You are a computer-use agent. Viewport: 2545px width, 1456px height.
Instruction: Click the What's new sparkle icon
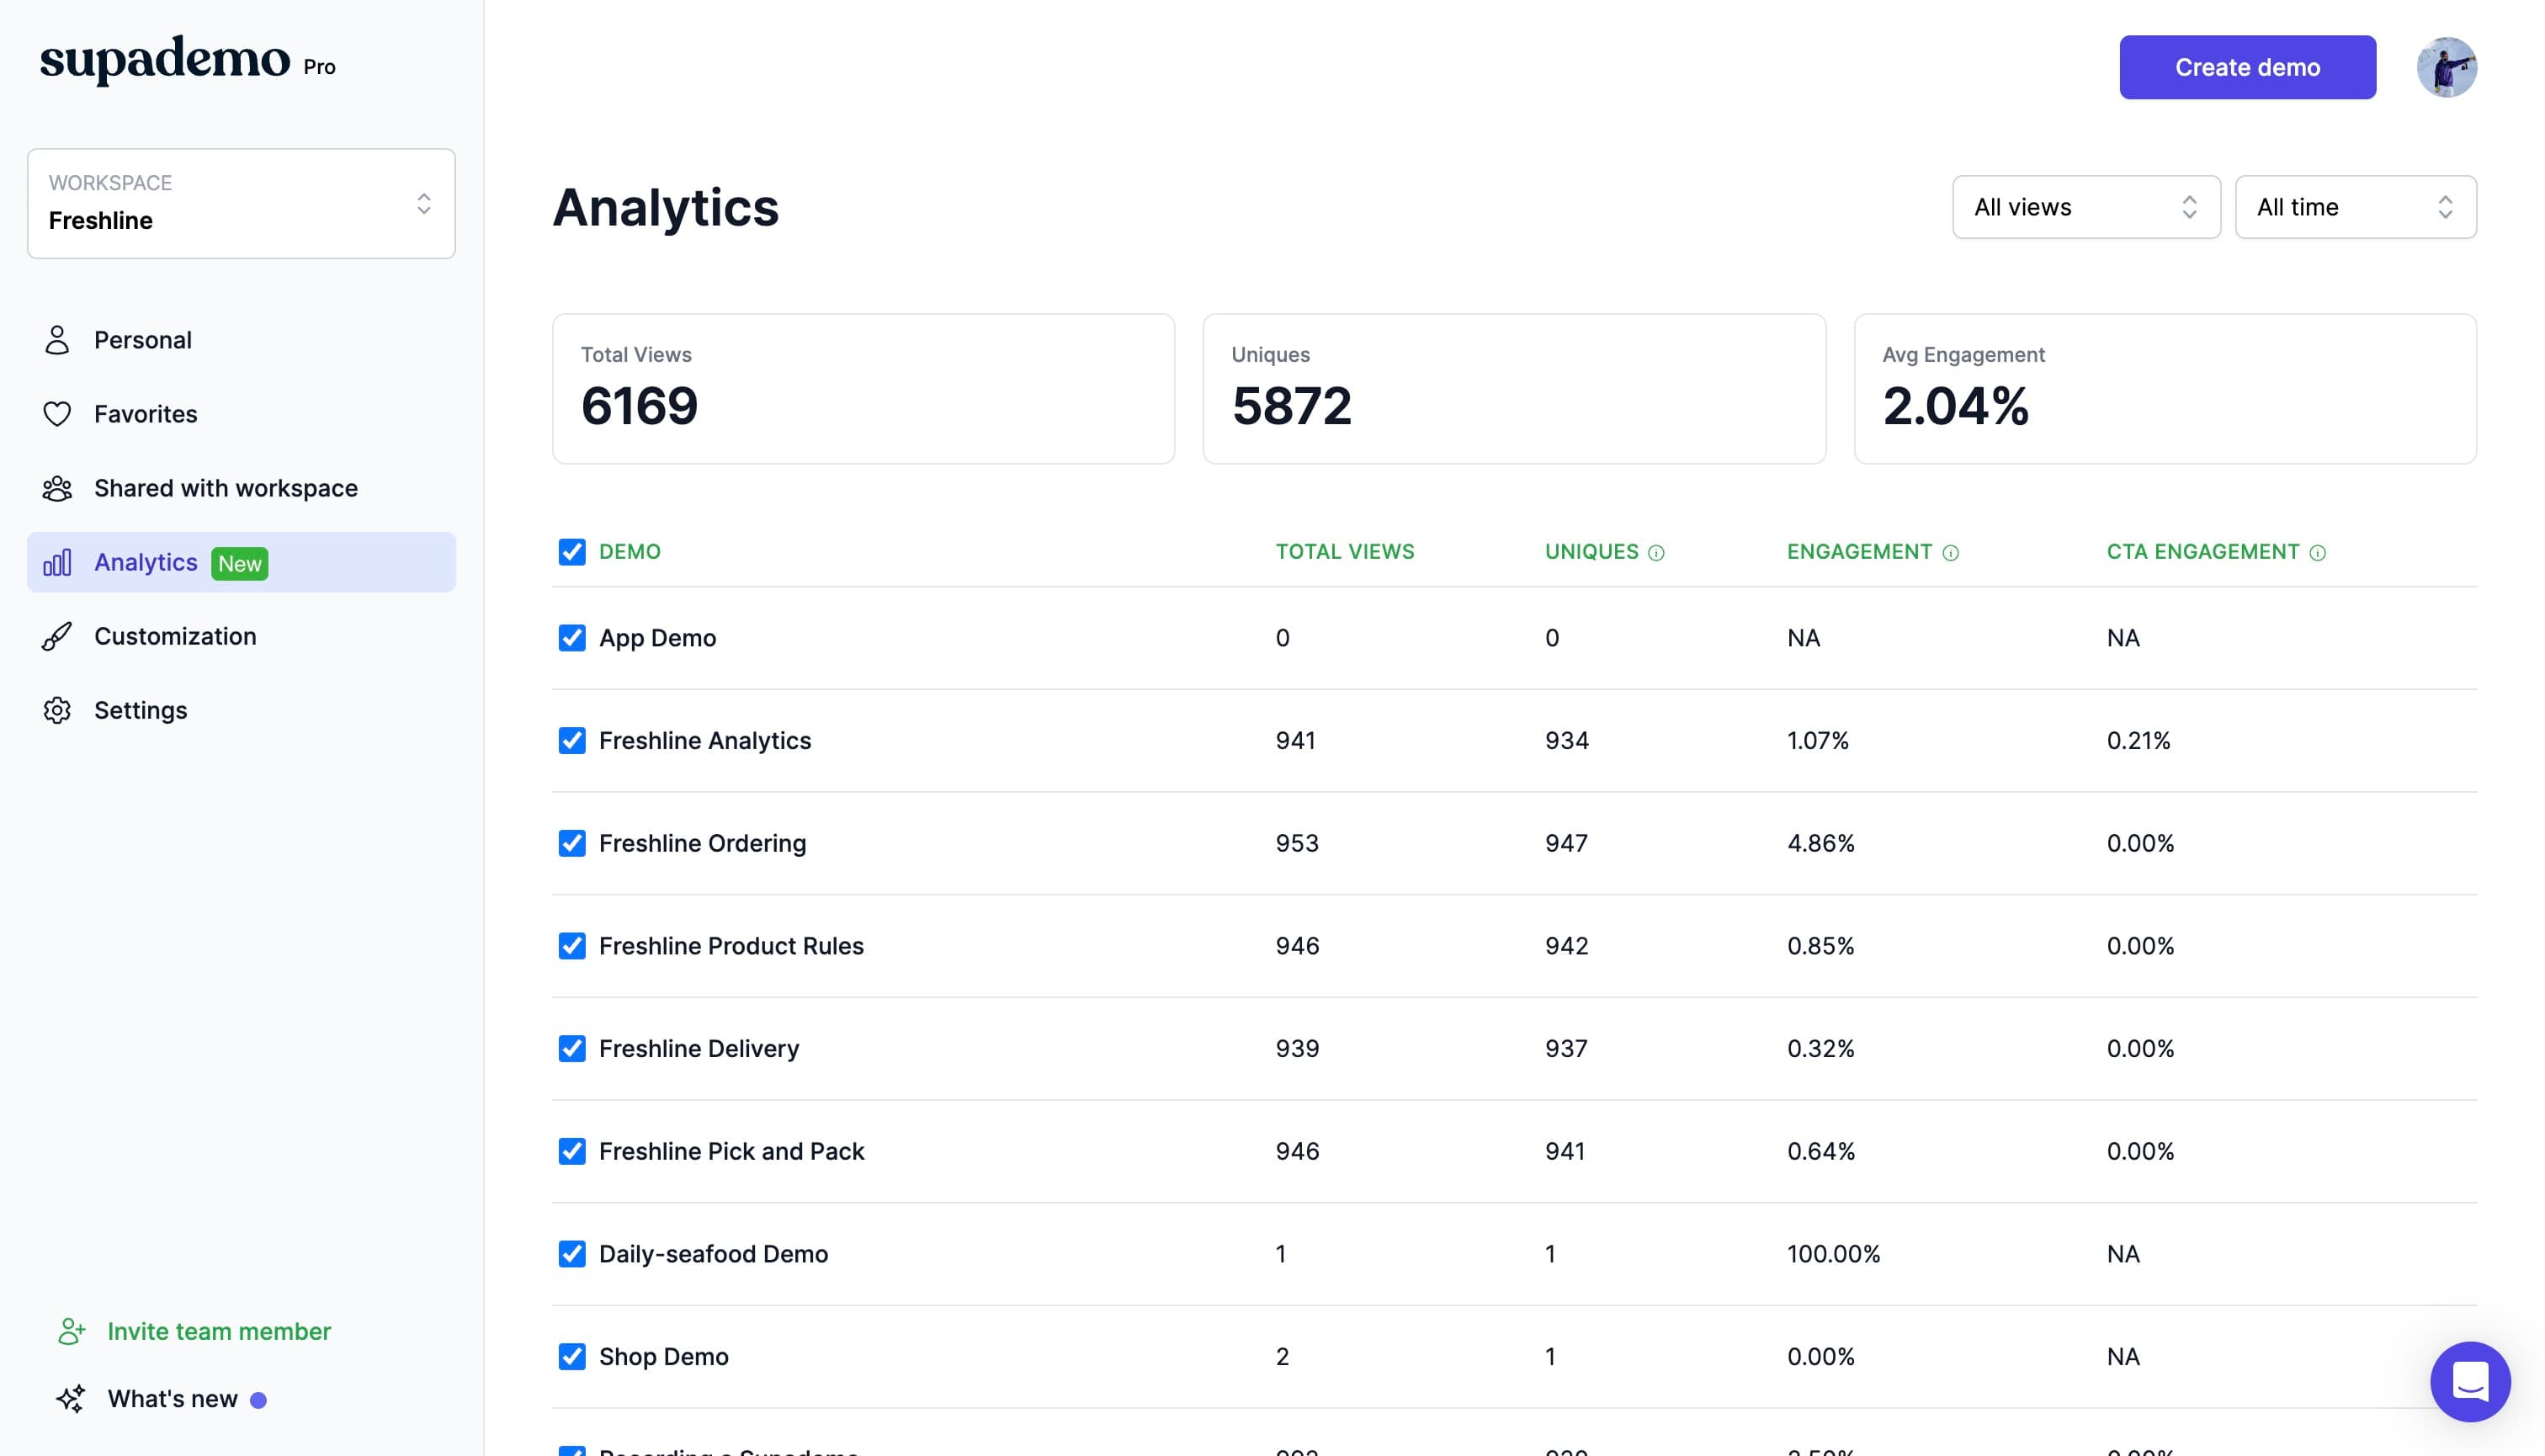(71, 1398)
